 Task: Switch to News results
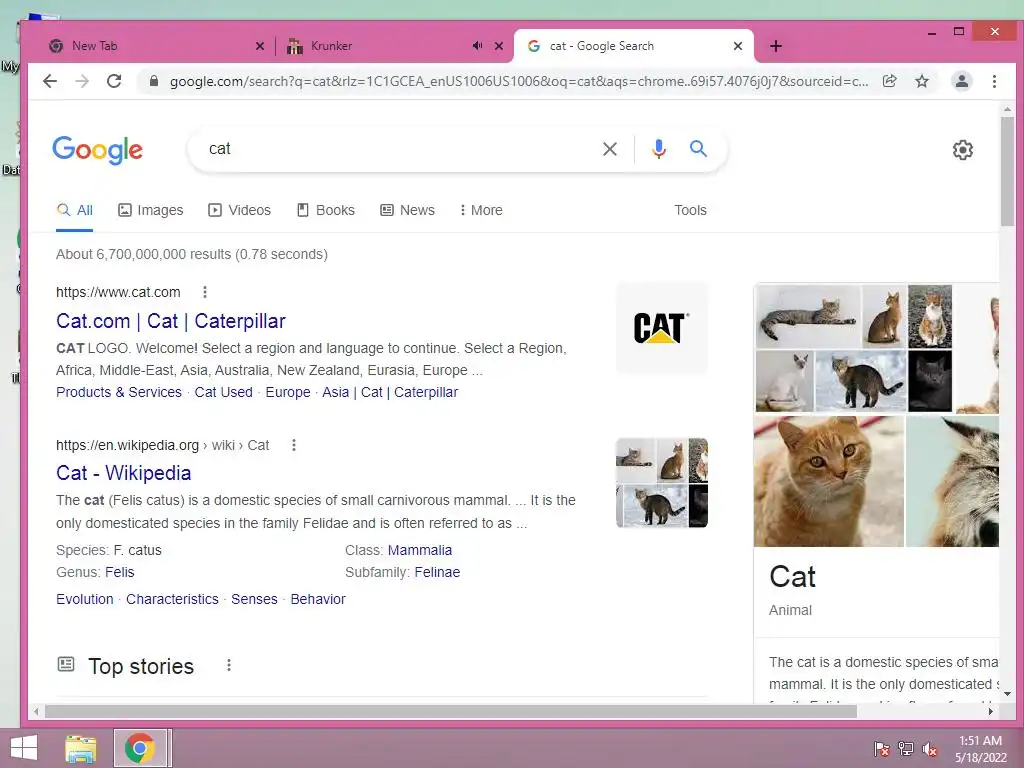[x=408, y=210]
